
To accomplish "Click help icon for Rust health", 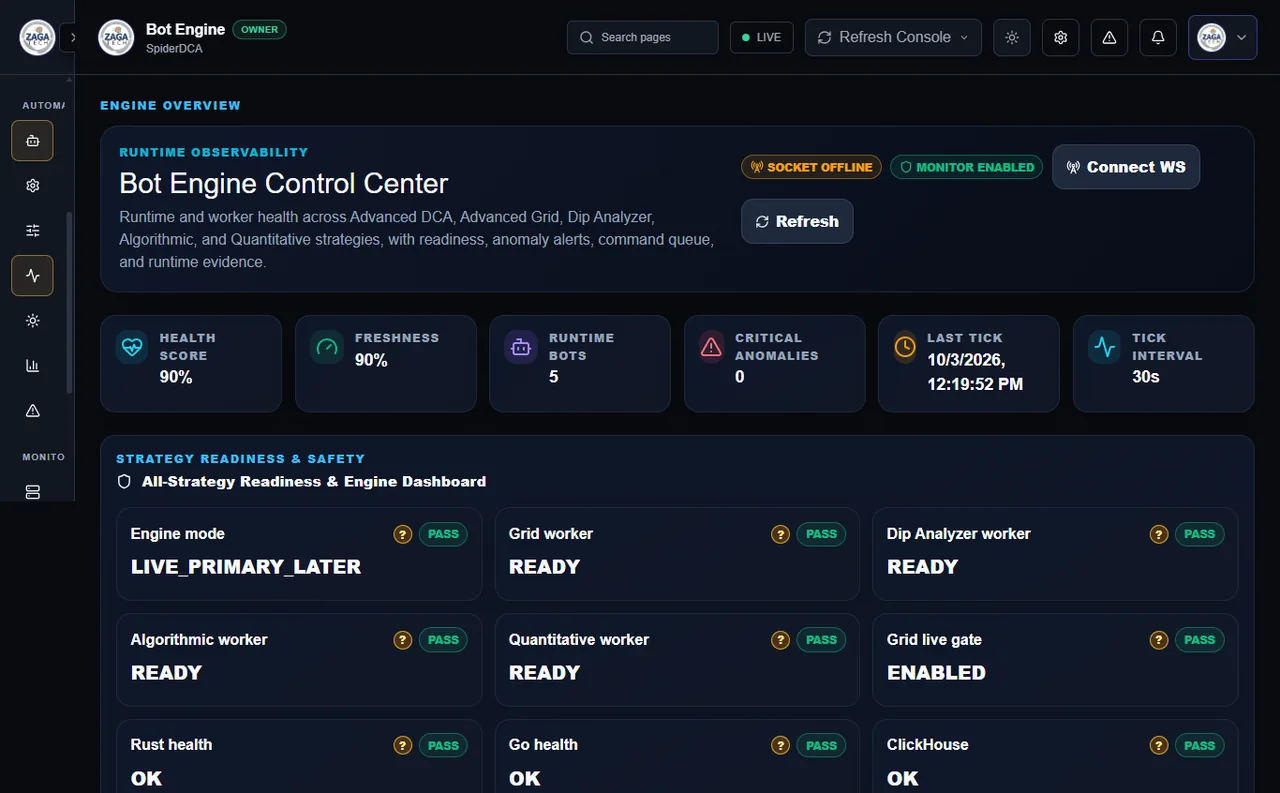I will (x=403, y=745).
